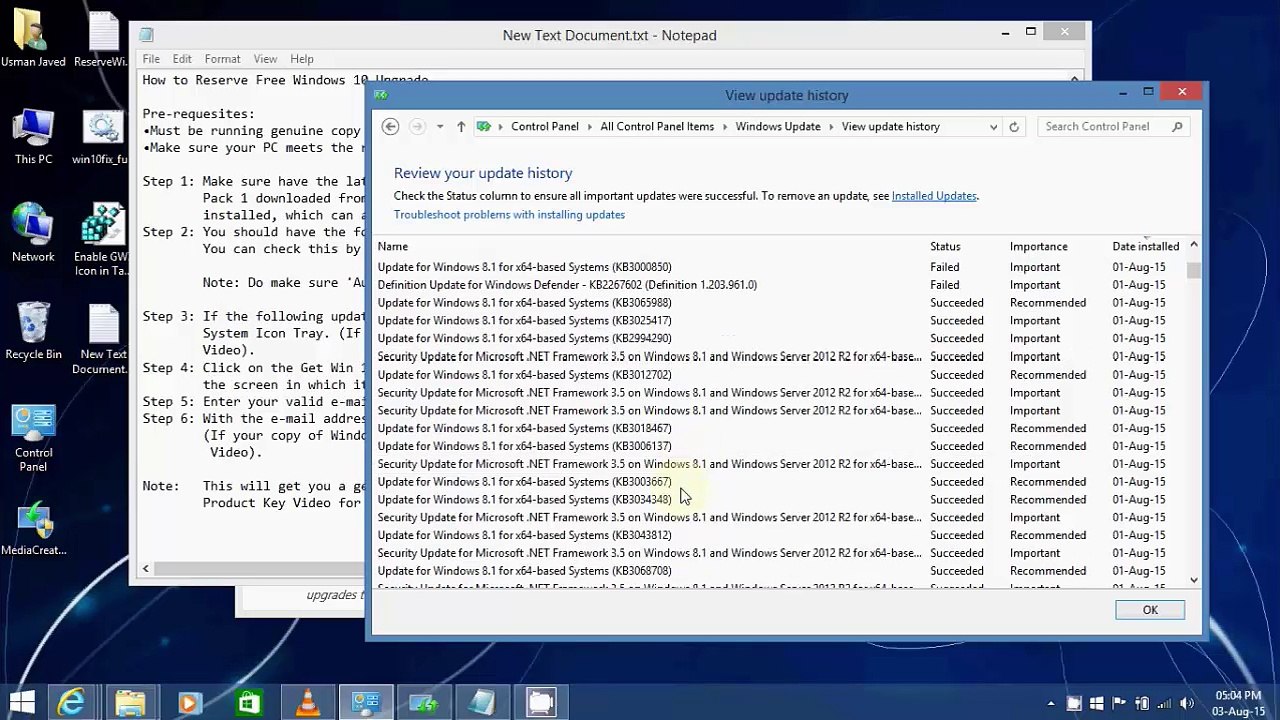Viewport: 1280px width, 720px height.
Task: Open Troubleshoot problems with installing updates link
Action: point(509,215)
